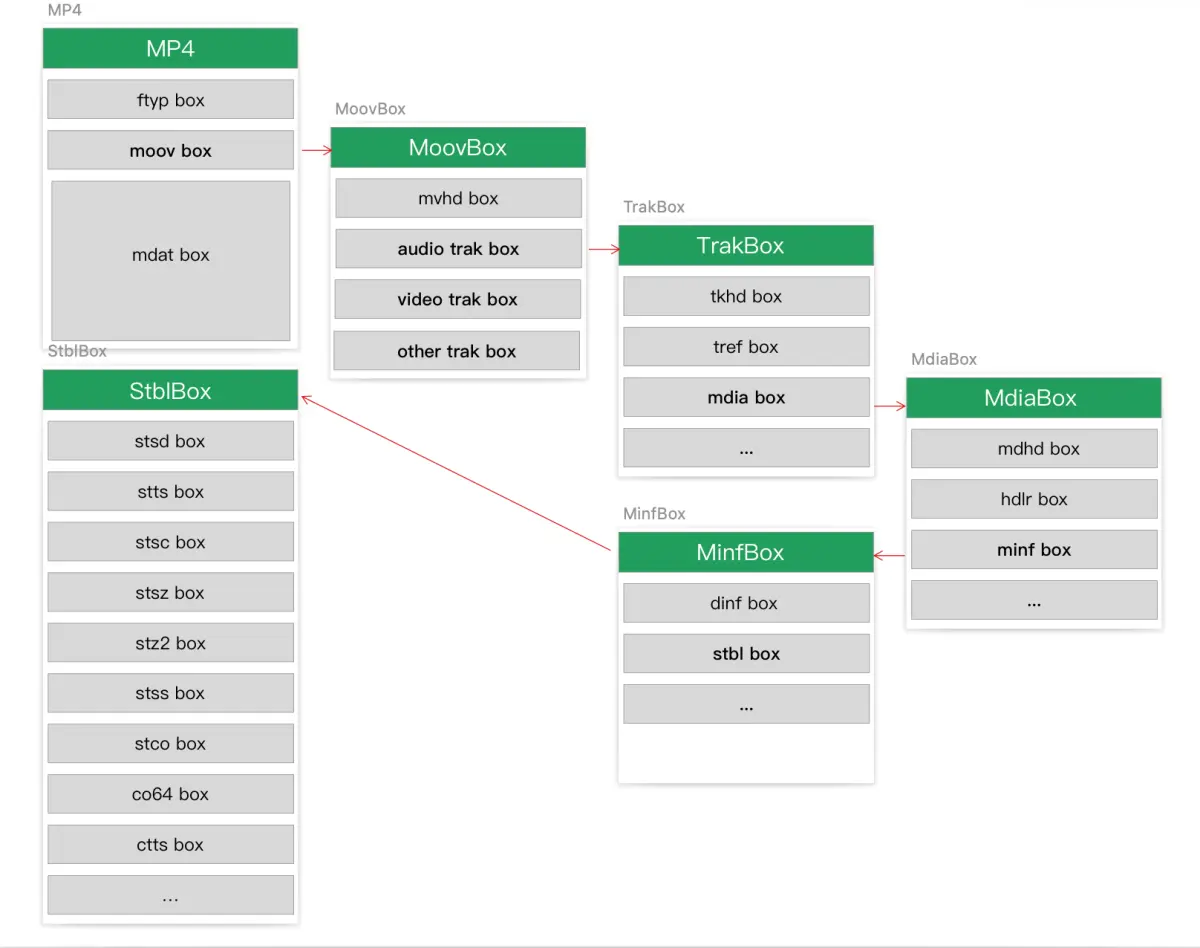1200x948 pixels.
Task: Select the stss box row
Action: pyautogui.click(x=170, y=693)
